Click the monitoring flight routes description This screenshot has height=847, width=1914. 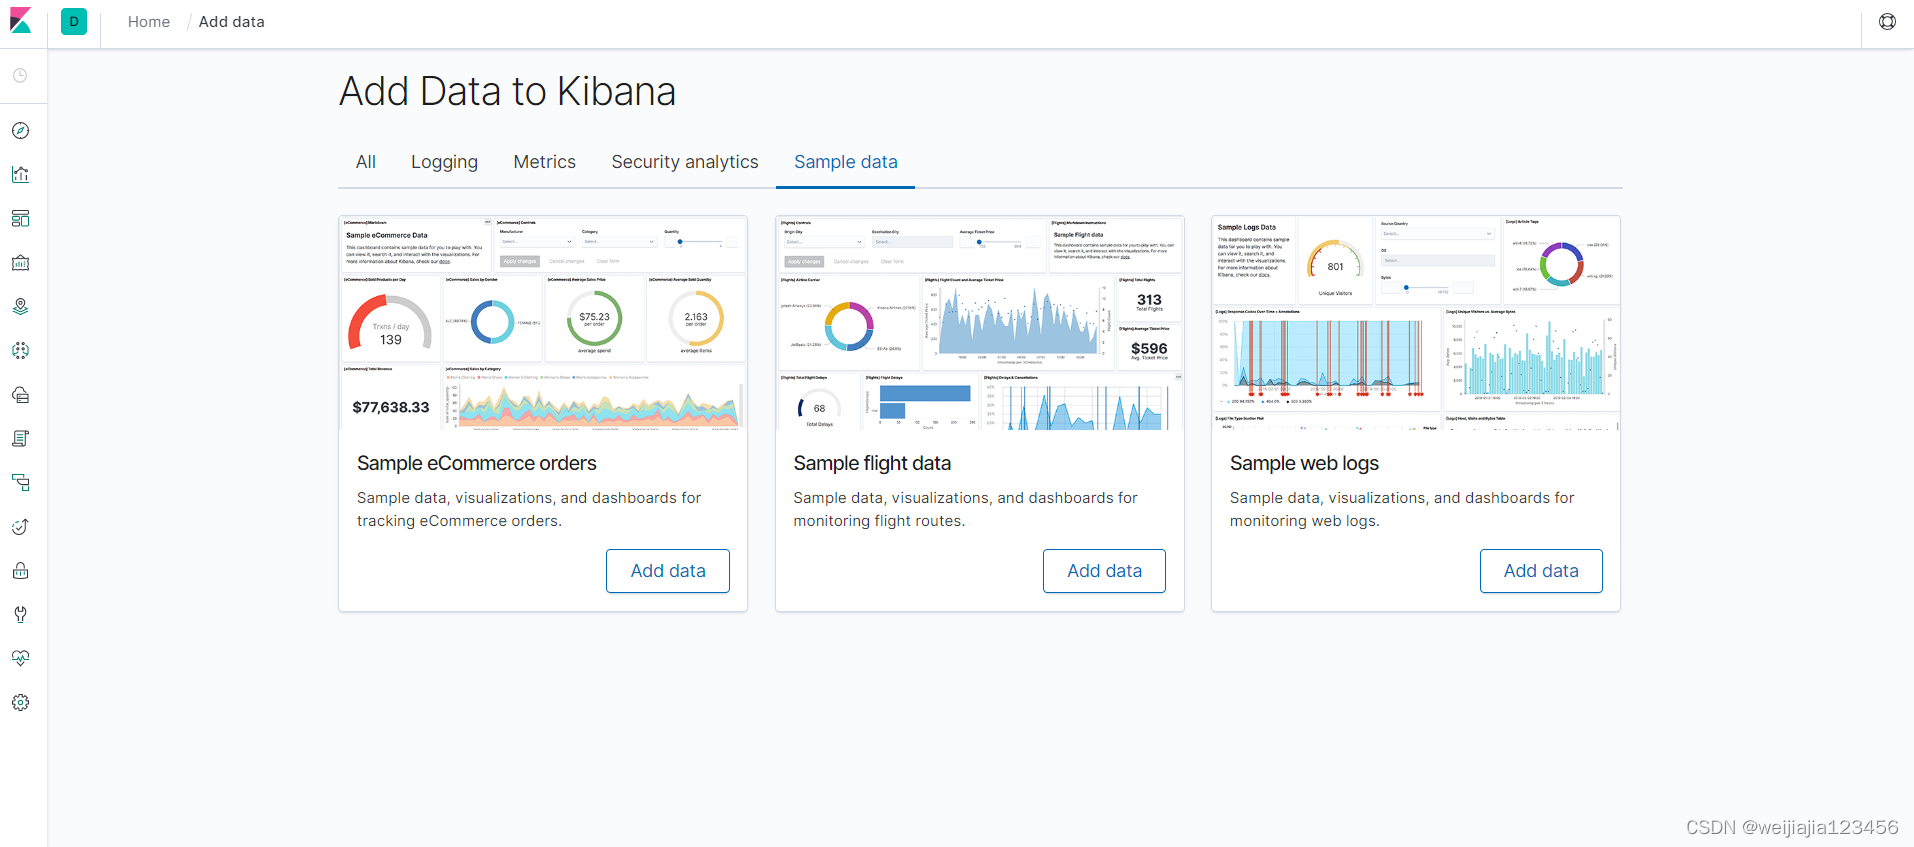coord(966,509)
